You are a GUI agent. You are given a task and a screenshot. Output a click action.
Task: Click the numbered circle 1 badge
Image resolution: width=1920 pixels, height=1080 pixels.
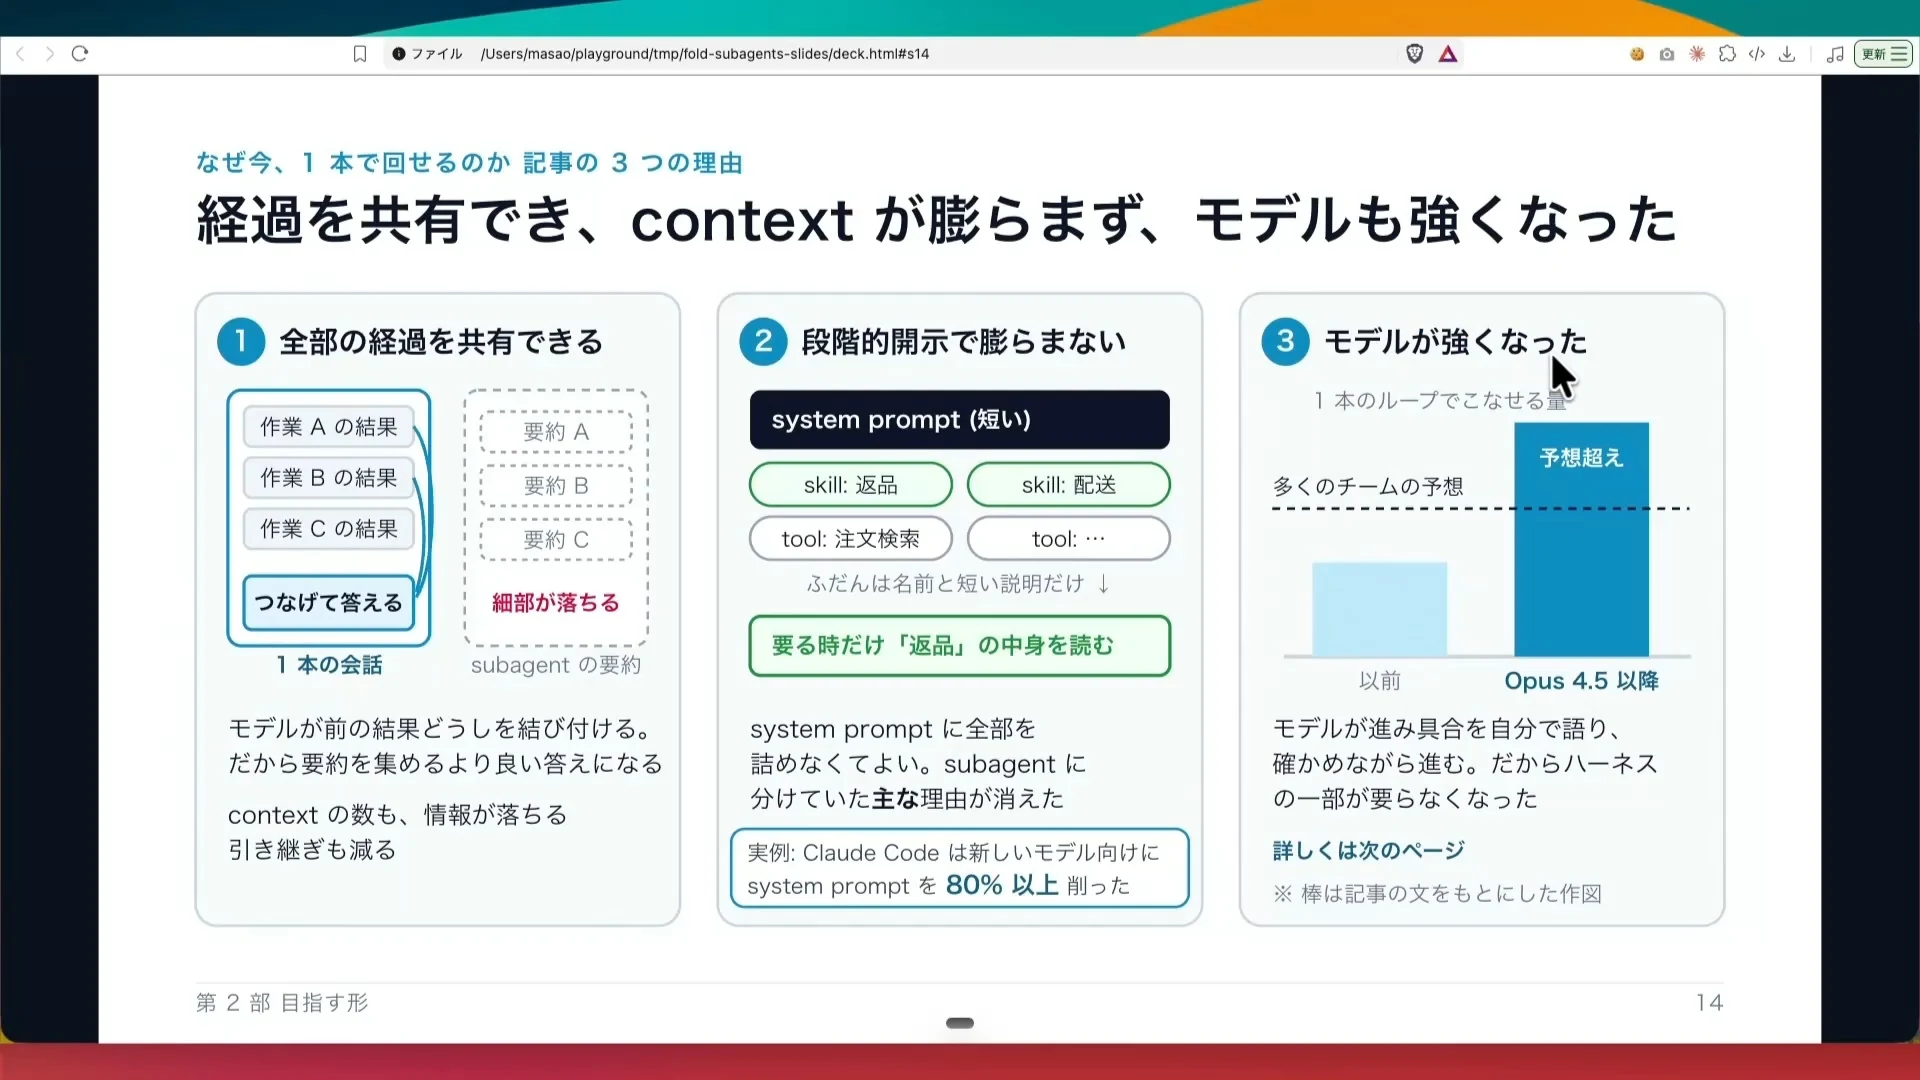241,342
